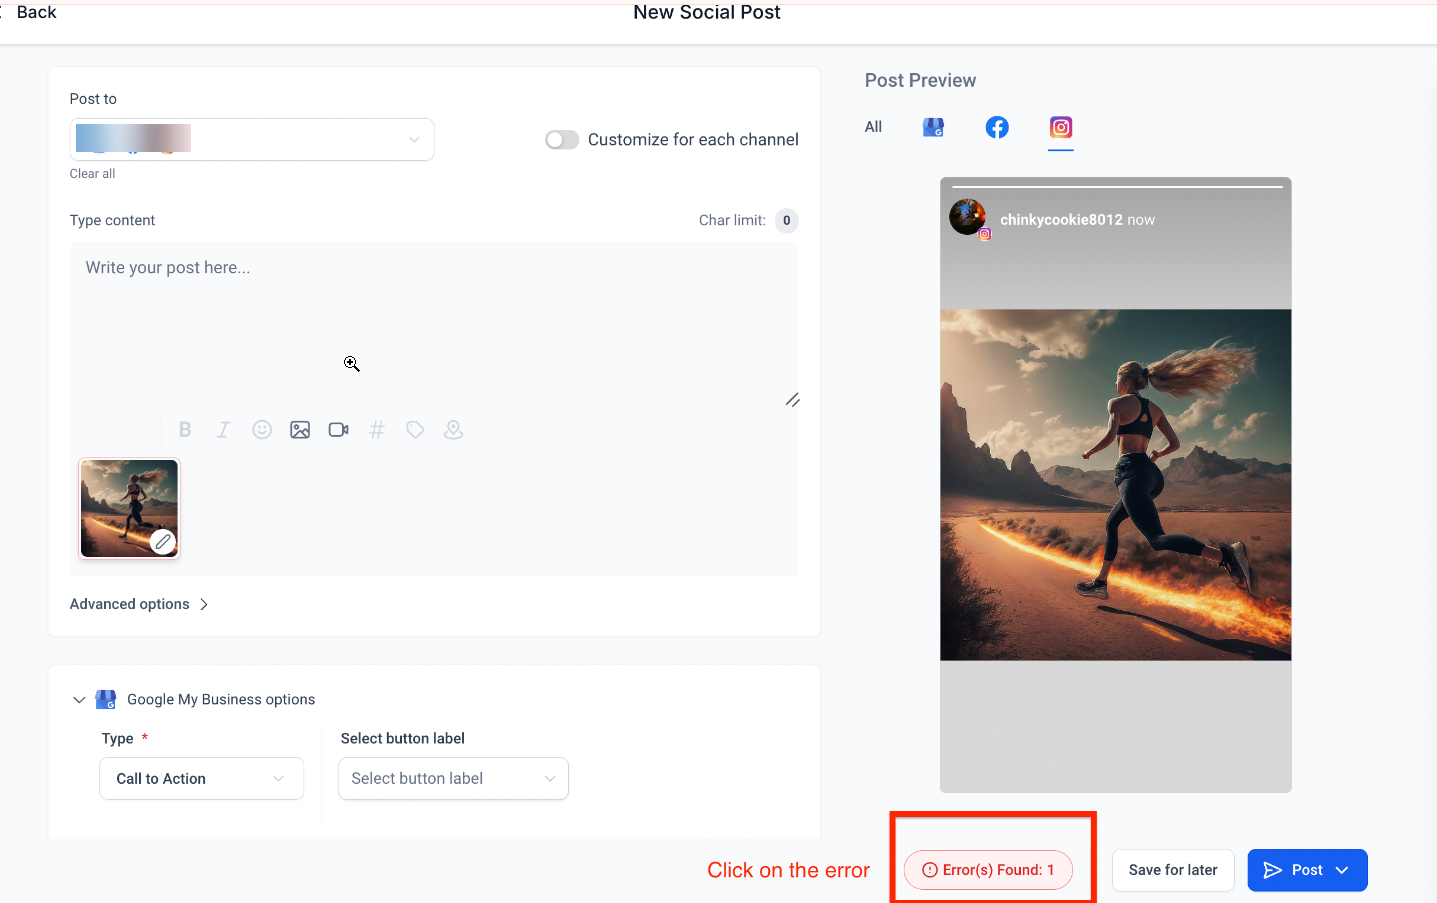Click the Bold formatting icon
The height and width of the screenshot is (903, 1437).
pyautogui.click(x=185, y=429)
